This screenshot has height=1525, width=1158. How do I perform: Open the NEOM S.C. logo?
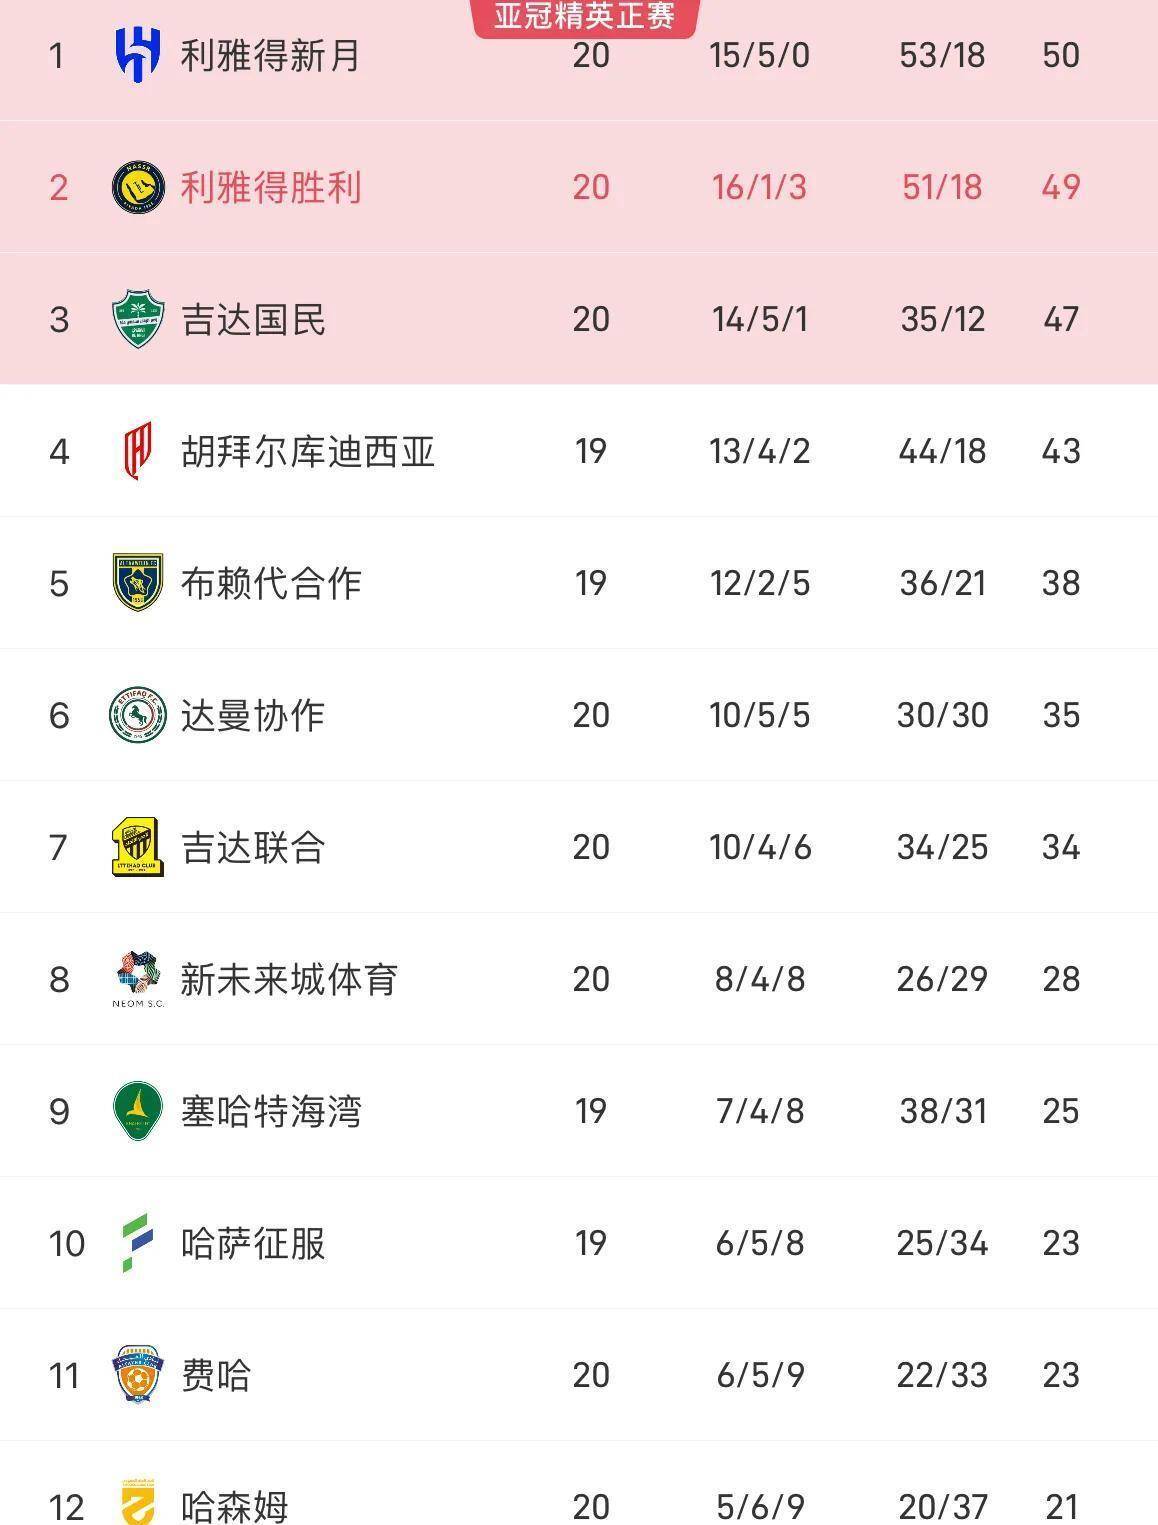[x=137, y=979]
